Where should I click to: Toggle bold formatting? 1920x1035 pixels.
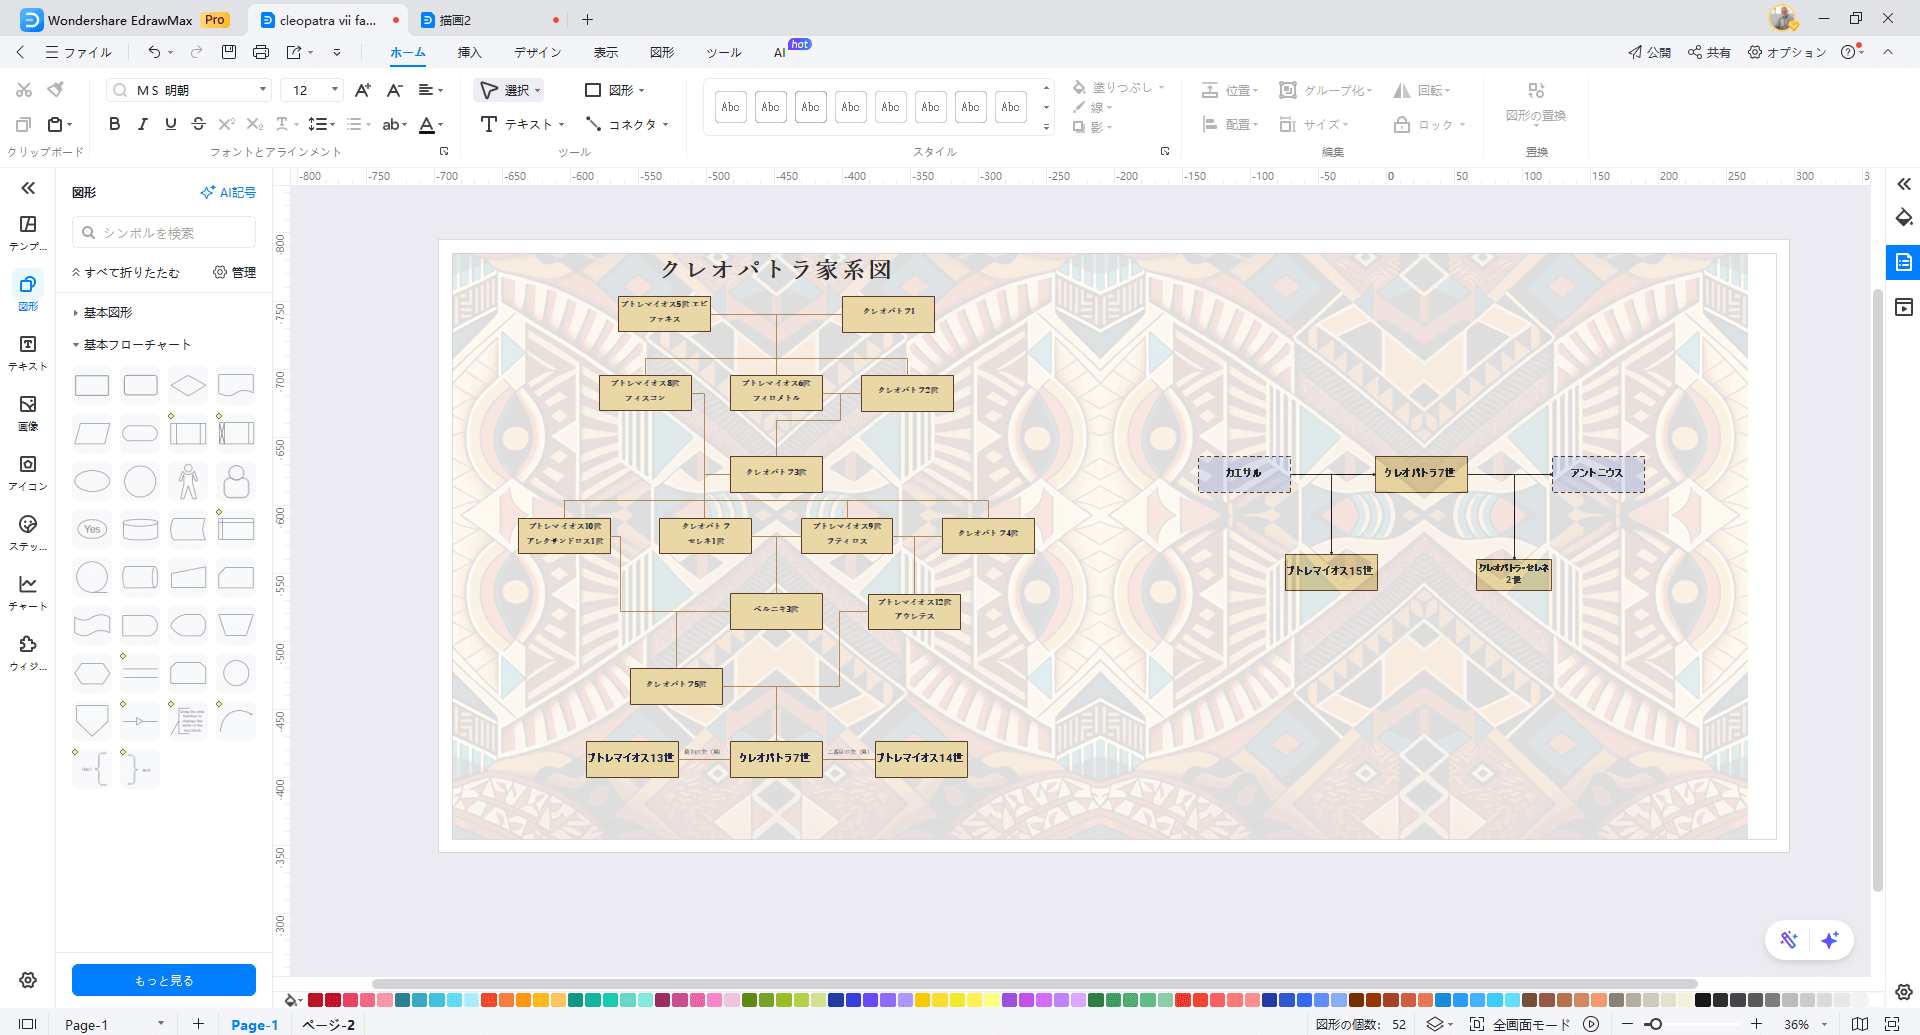point(113,124)
